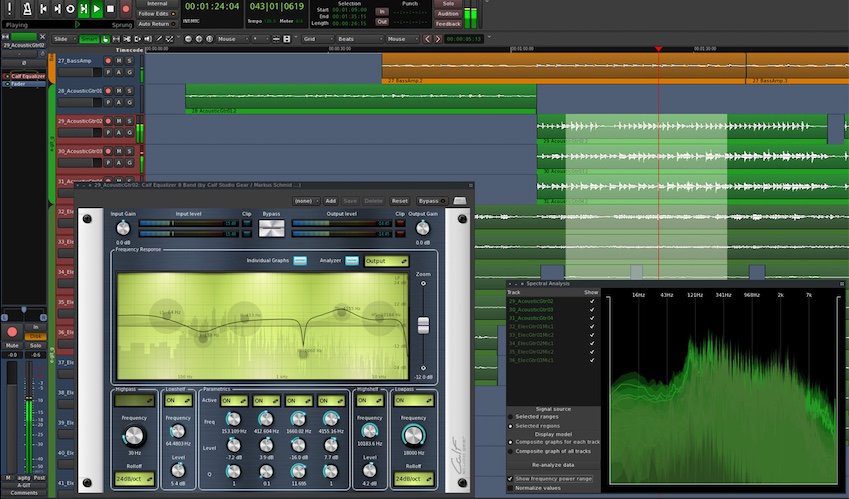Select the Selected ranges radio button
Viewport: 849px width, 499px height.
coord(510,417)
